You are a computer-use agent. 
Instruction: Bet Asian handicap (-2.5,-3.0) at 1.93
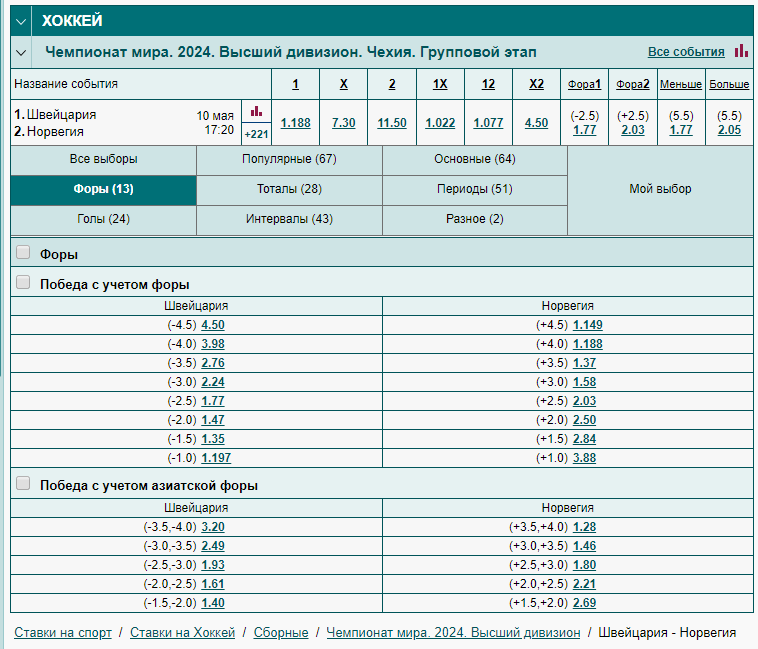click(x=213, y=565)
